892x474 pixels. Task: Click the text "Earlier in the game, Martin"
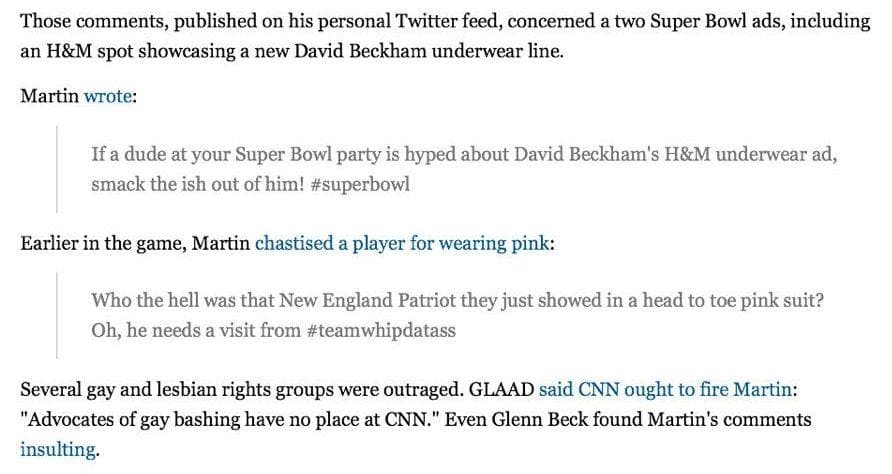(x=135, y=243)
